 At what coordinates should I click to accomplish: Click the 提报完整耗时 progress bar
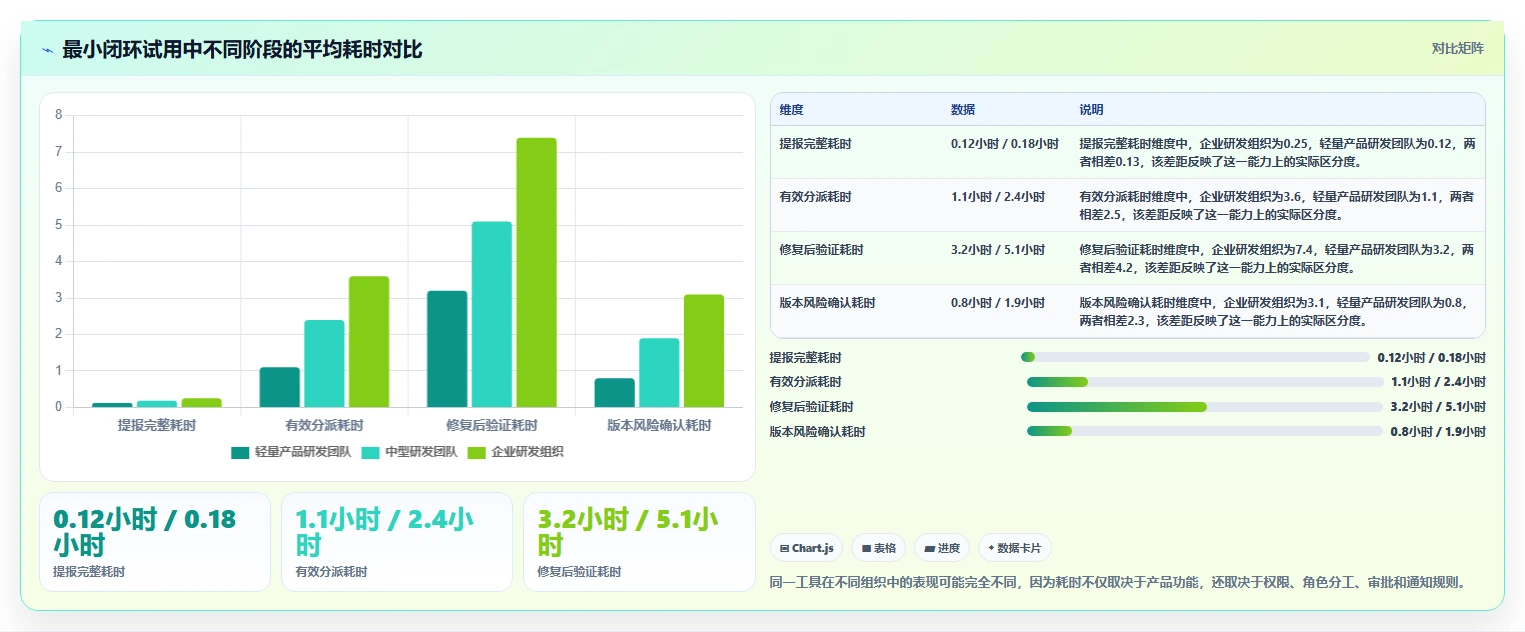pyautogui.click(x=1195, y=357)
